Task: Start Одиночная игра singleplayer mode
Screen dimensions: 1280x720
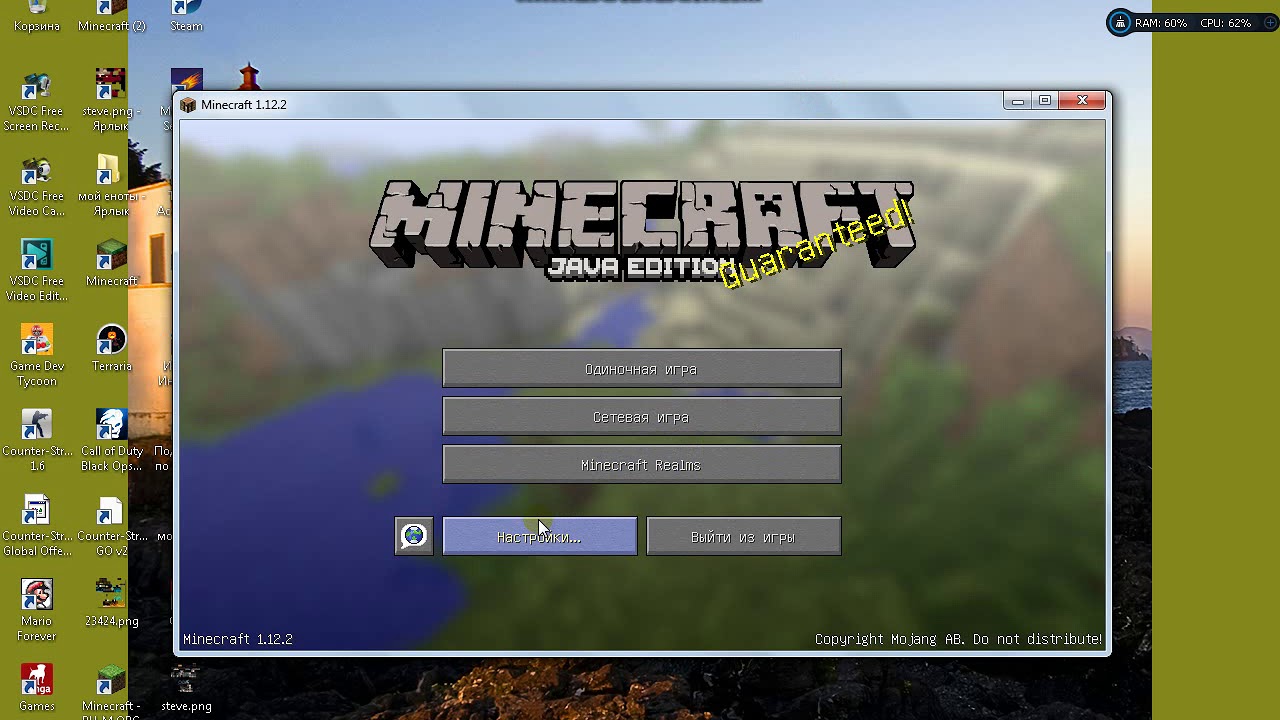Action: (642, 368)
